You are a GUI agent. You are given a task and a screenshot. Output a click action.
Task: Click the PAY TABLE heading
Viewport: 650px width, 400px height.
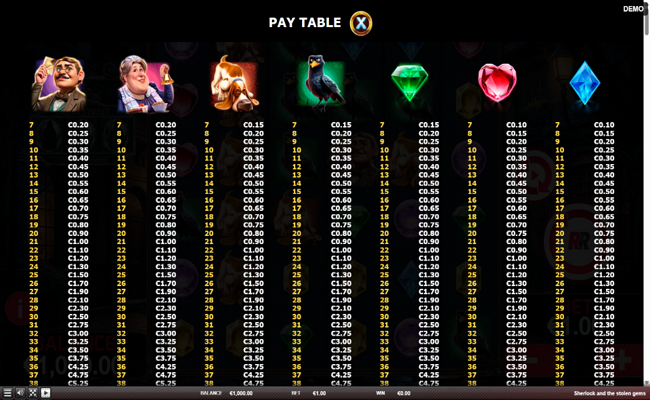[305, 22]
